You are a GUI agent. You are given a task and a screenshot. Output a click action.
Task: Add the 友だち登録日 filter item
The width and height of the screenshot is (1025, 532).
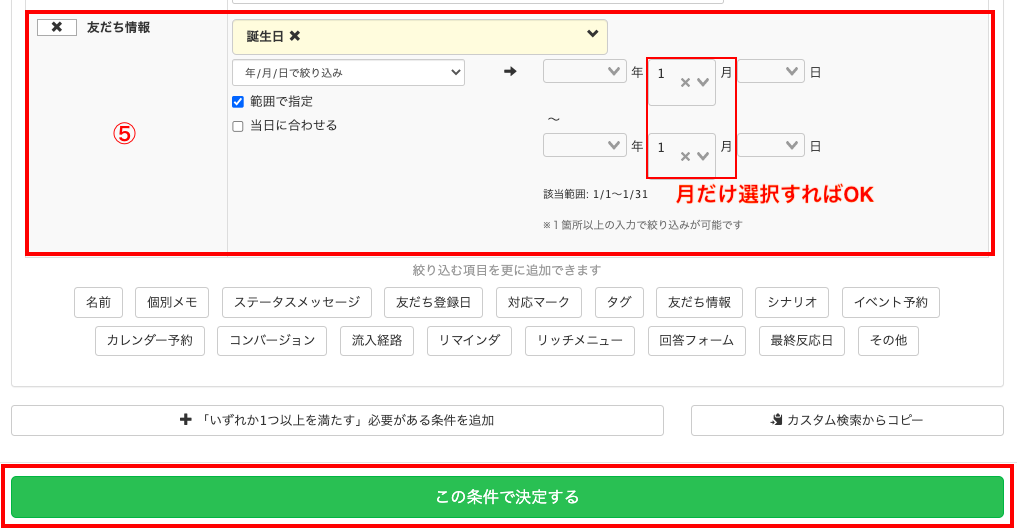coord(433,303)
